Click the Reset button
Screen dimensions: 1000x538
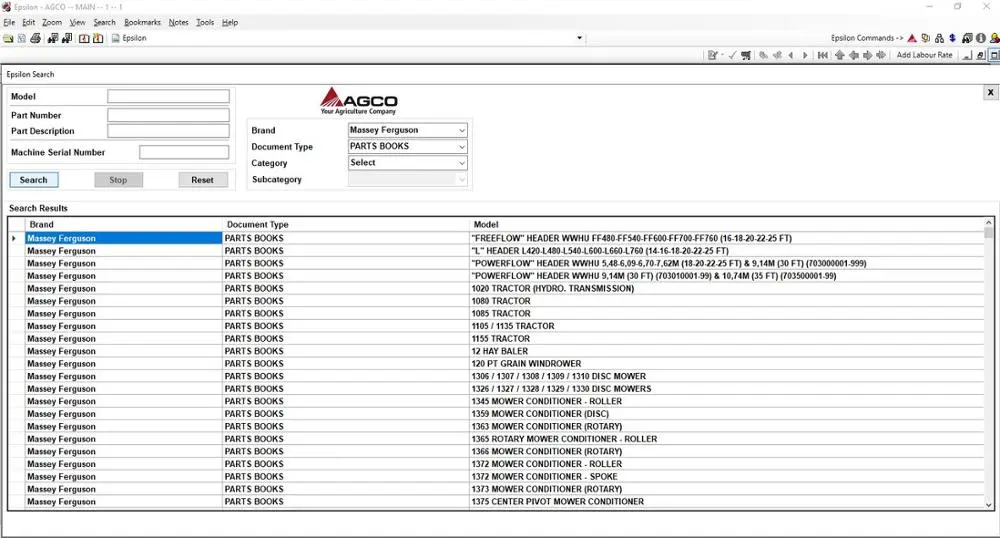[202, 180]
